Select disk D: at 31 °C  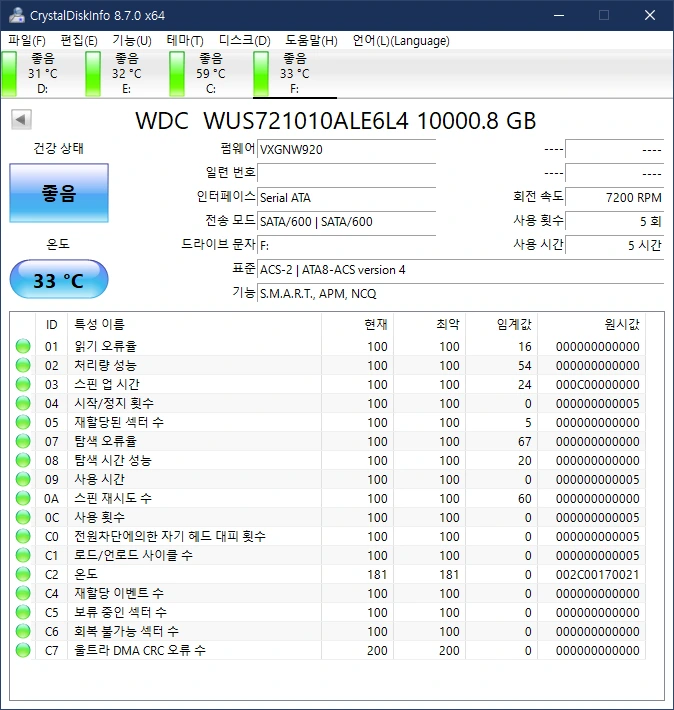[x=43, y=73]
